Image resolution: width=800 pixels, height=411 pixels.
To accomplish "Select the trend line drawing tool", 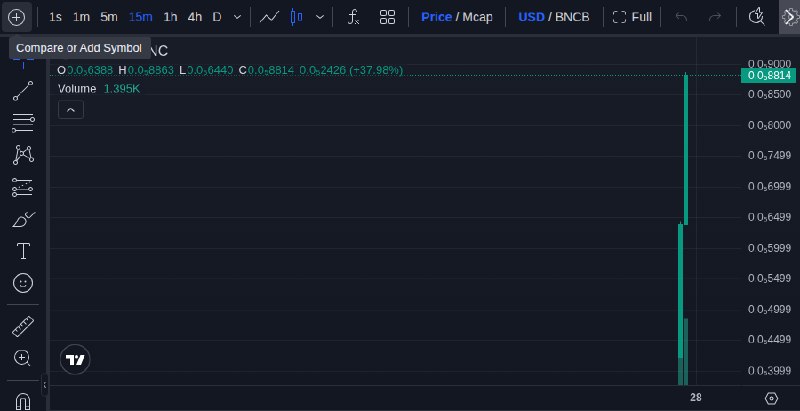I will 23,91.
